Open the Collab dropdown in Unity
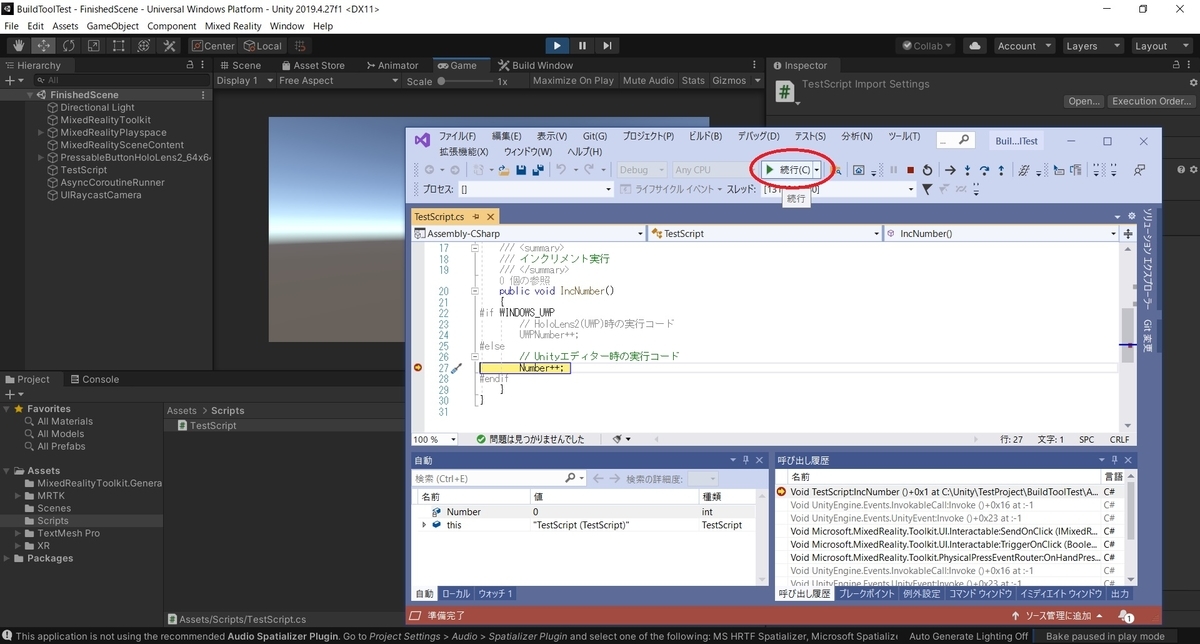 (x=929, y=46)
